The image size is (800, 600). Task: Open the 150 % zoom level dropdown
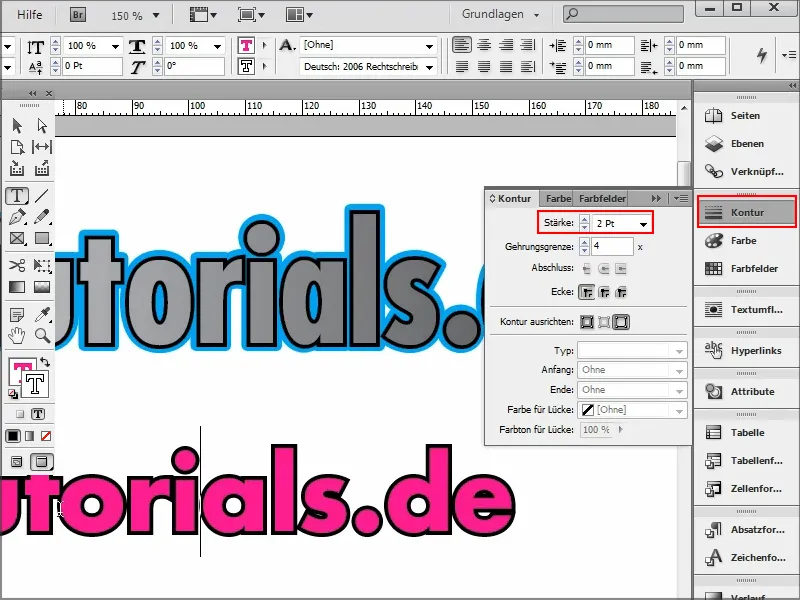click(156, 16)
